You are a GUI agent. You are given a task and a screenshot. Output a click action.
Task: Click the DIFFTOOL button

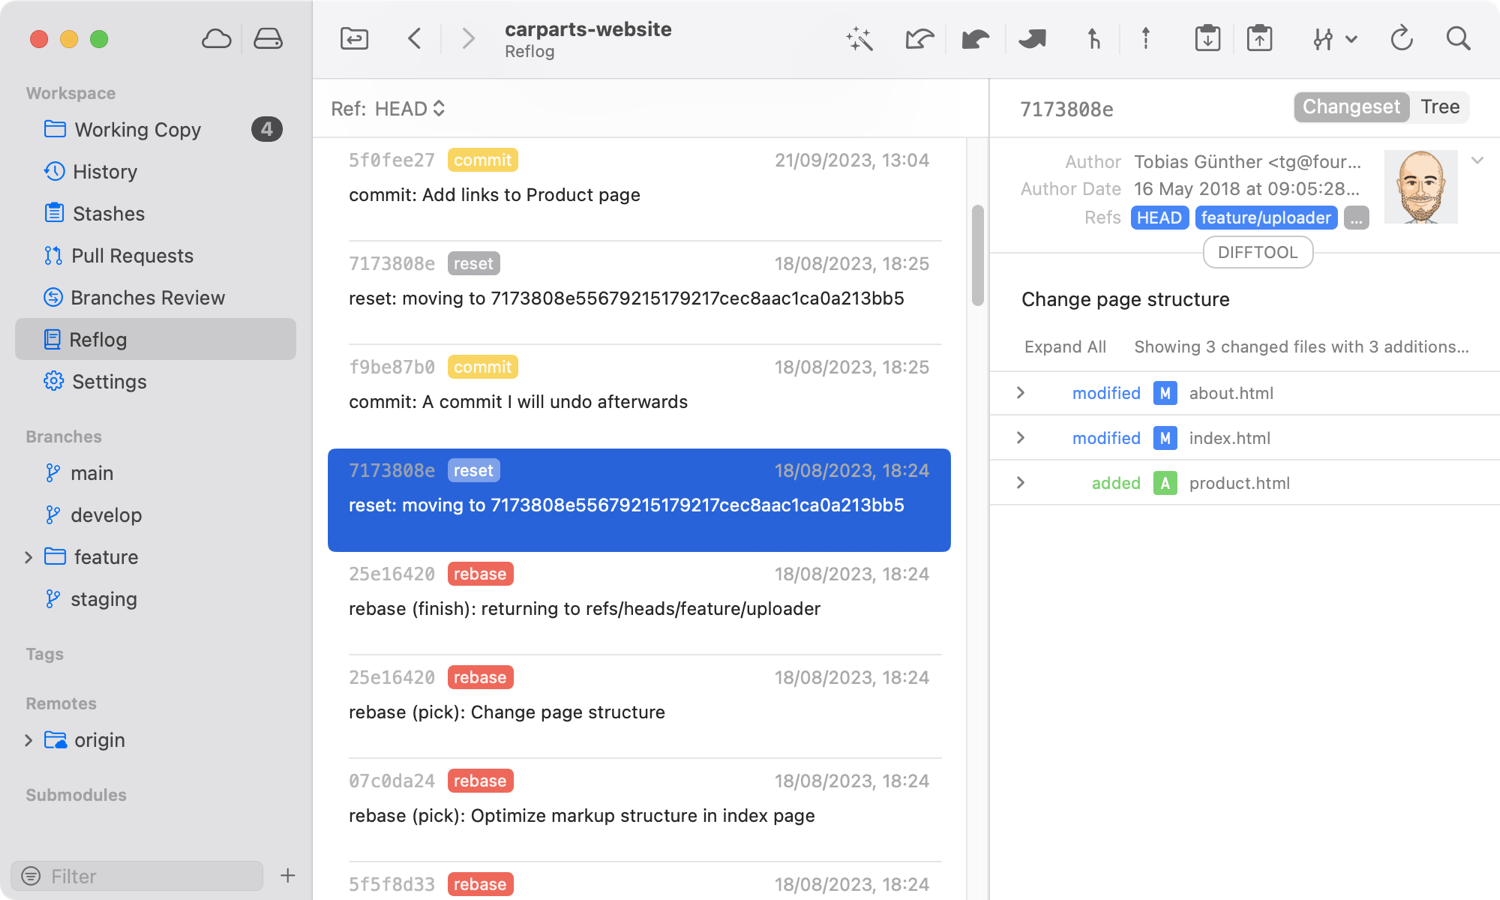coord(1257,252)
